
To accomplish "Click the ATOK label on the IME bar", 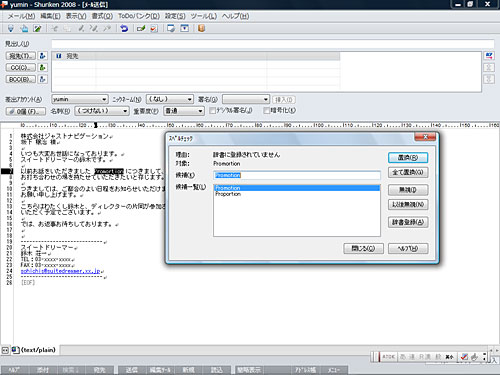I will point(388,357).
